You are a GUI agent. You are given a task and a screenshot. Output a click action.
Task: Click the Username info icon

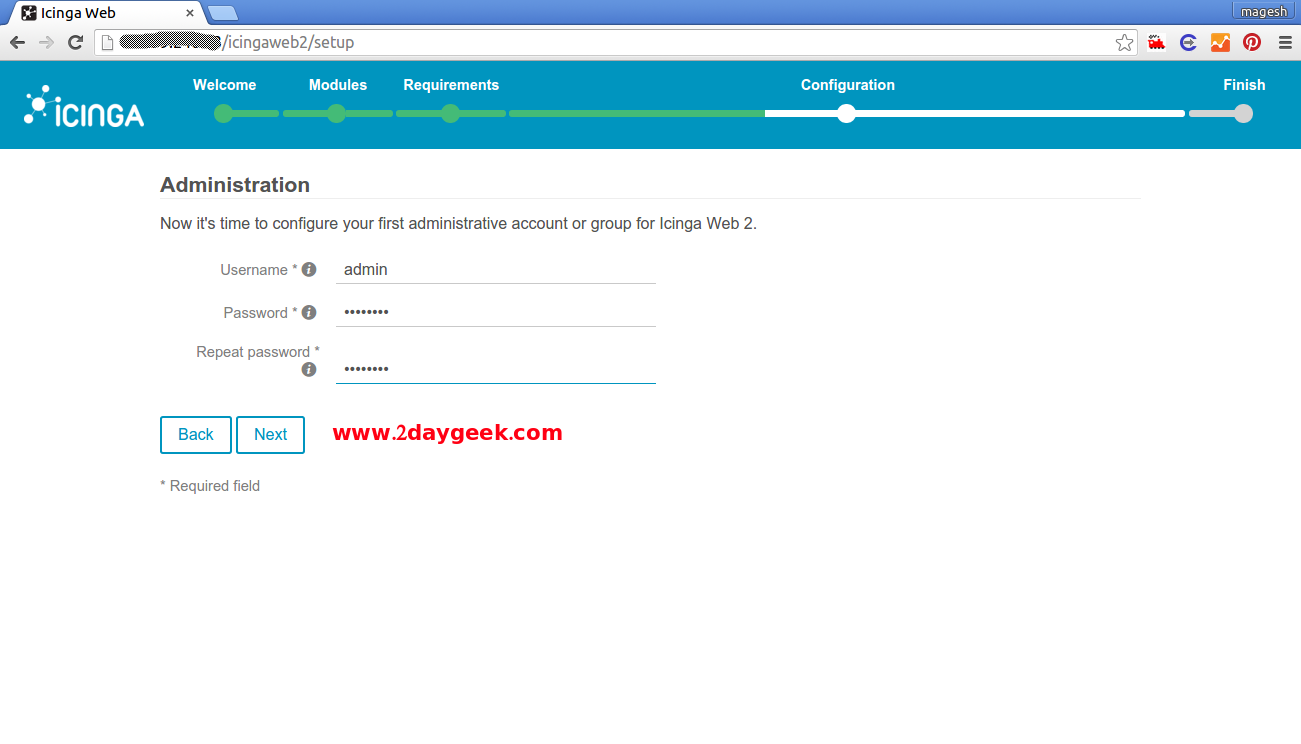[309, 269]
